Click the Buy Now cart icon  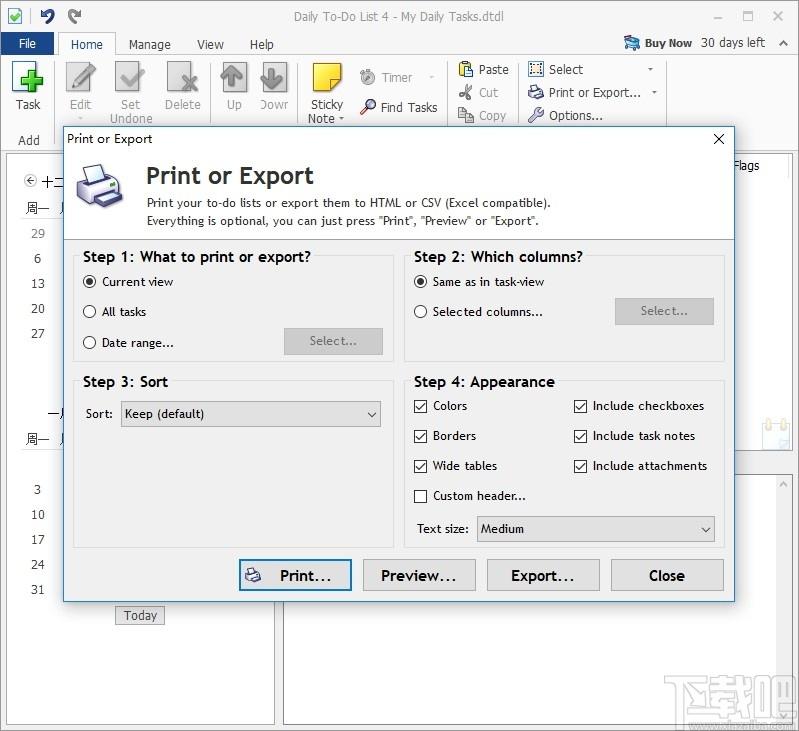pyautogui.click(x=632, y=43)
